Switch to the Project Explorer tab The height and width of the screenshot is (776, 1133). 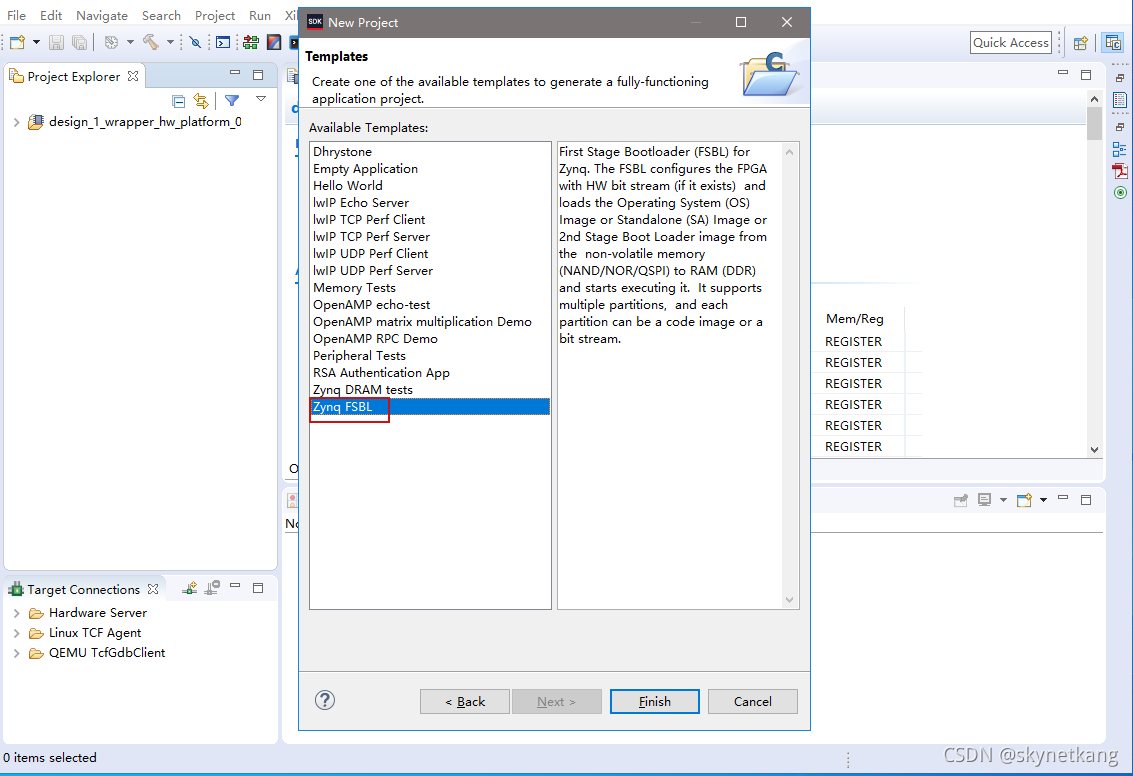coord(73,77)
